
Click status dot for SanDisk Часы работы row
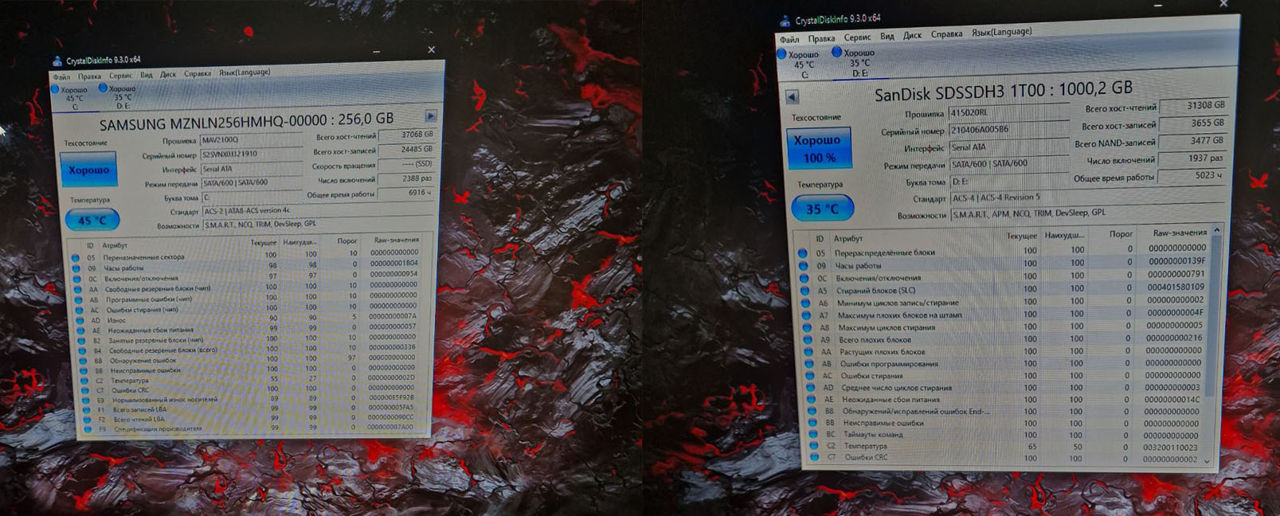(802, 266)
